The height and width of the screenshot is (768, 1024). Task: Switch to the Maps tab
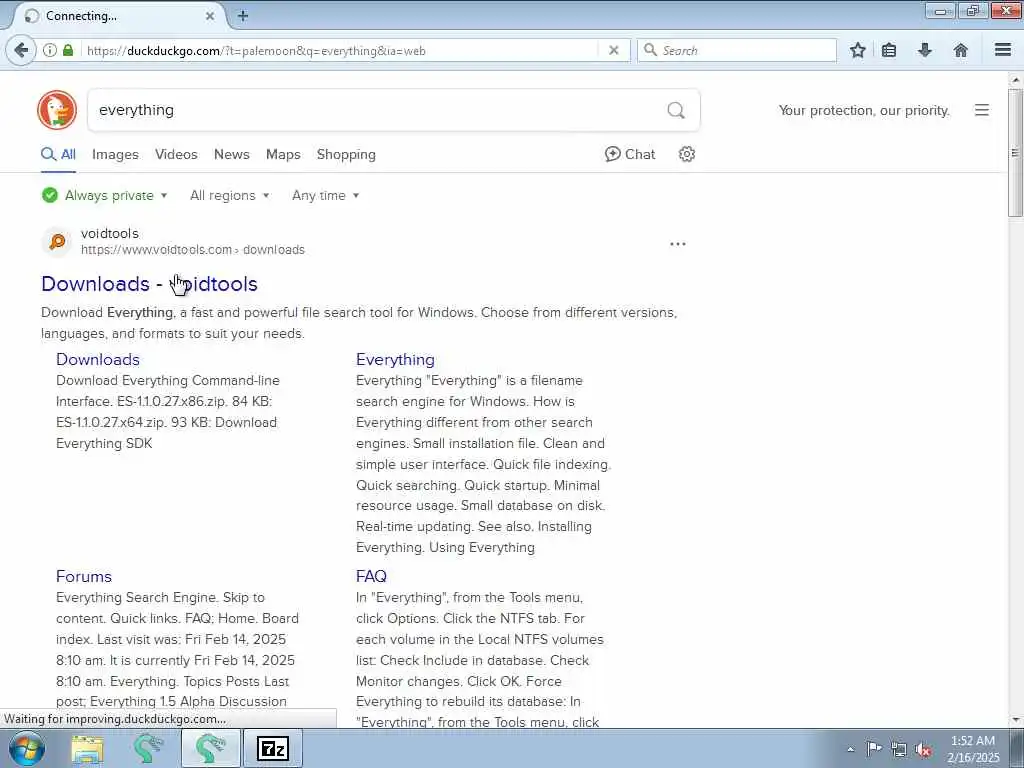283,154
